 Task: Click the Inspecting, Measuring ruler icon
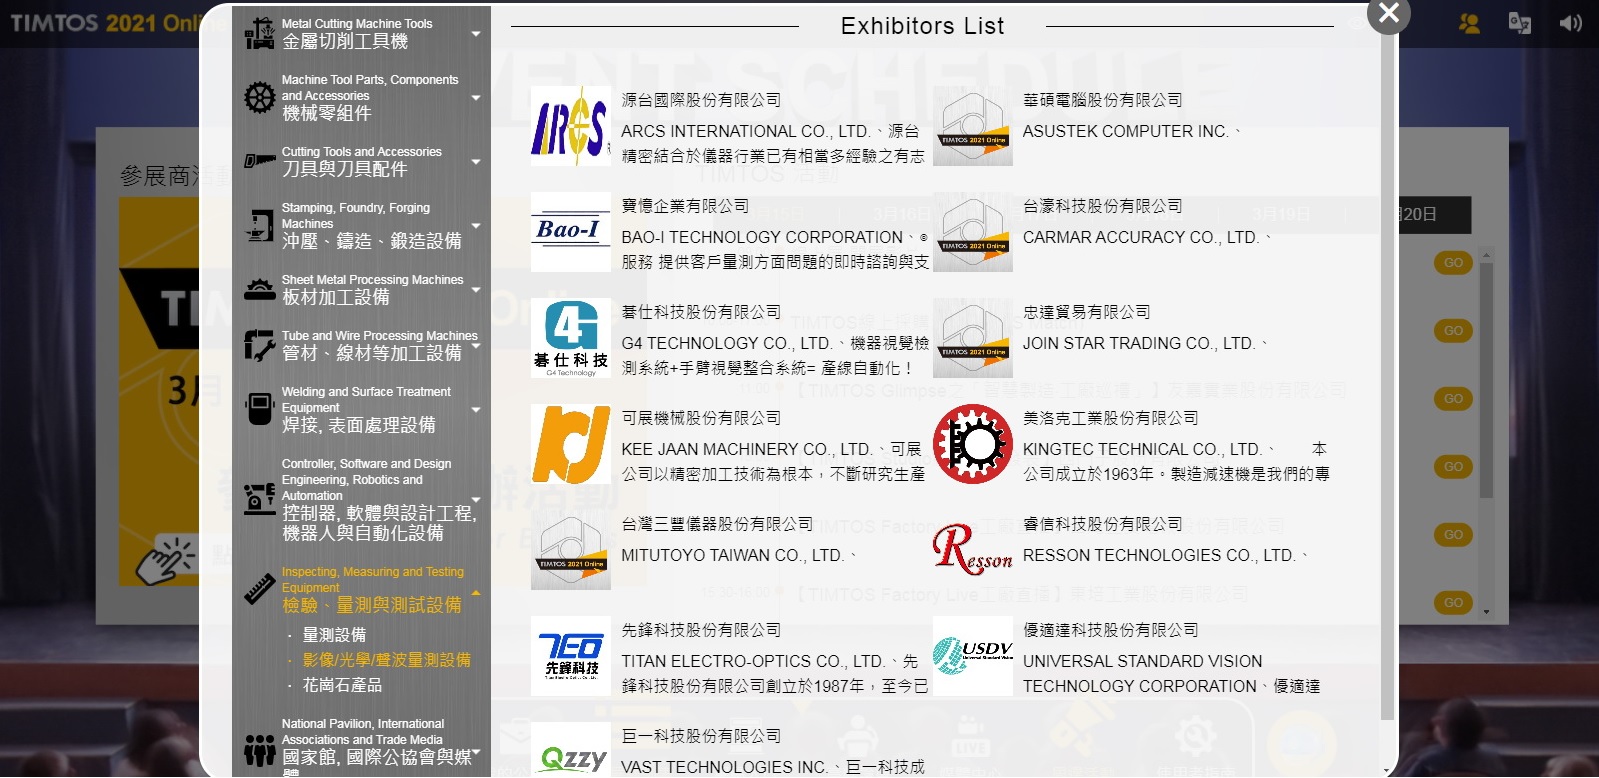tap(259, 589)
